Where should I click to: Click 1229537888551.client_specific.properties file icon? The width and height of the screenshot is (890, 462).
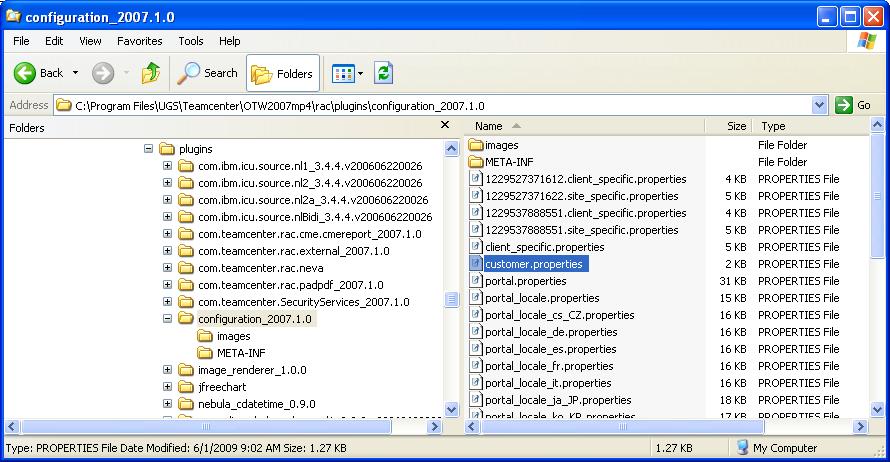click(476, 213)
